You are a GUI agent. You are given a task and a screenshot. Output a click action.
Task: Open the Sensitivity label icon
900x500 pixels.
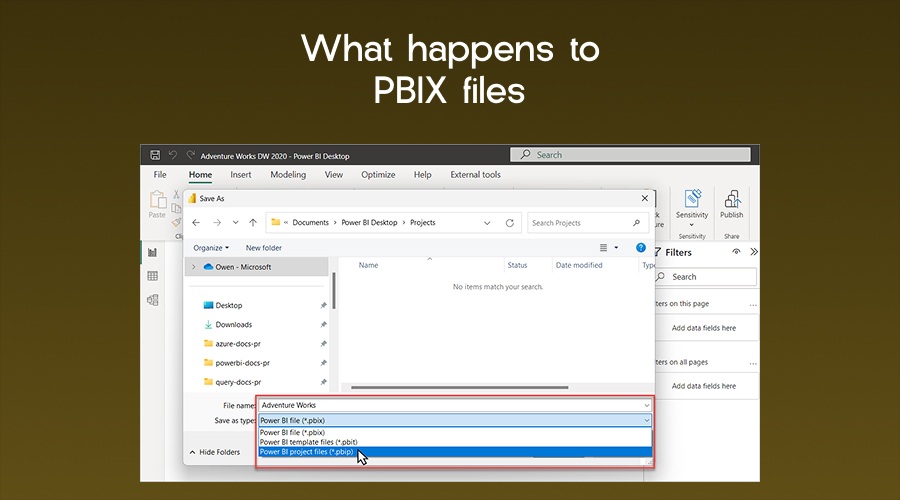(692, 199)
